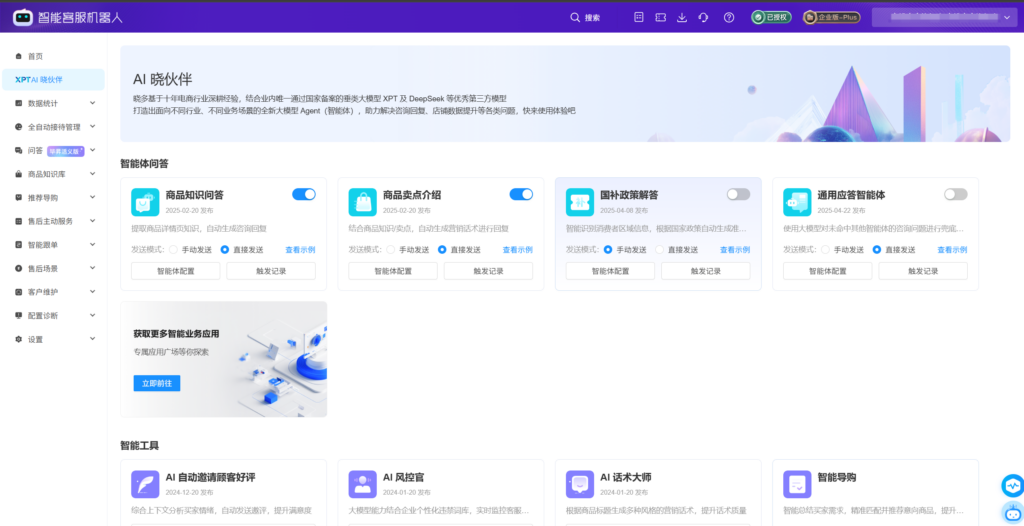Open 智能体配置 for 商品知识问答
1024x526 pixels.
tap(176, 271)
